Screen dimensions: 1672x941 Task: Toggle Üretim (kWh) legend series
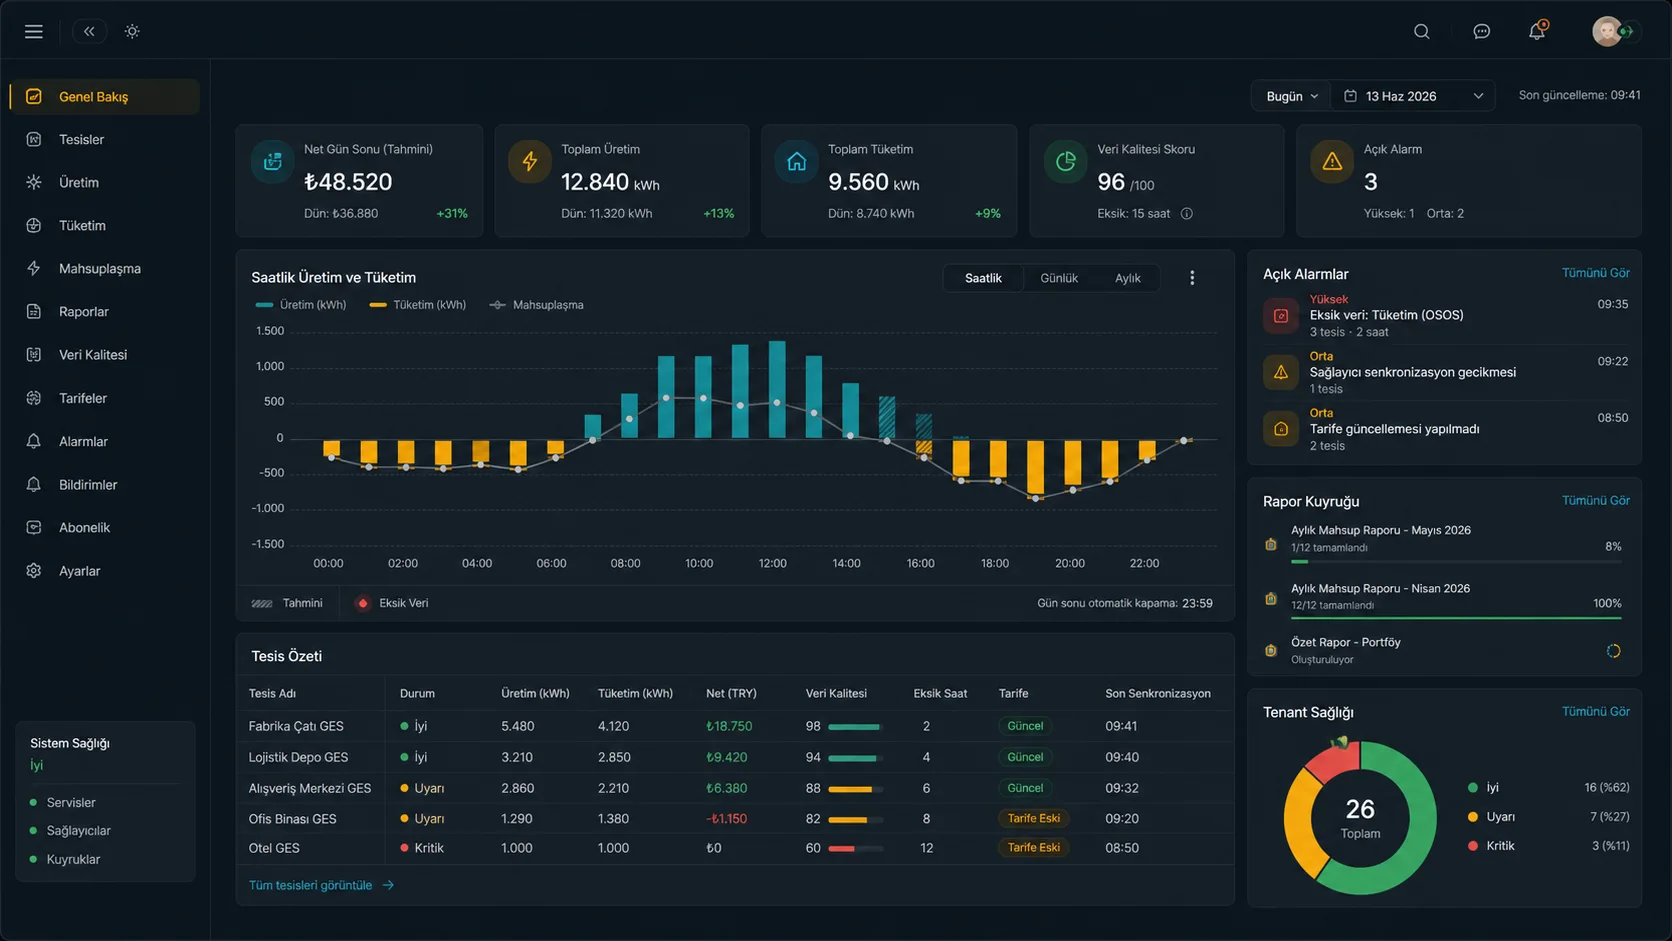point(301,305)
